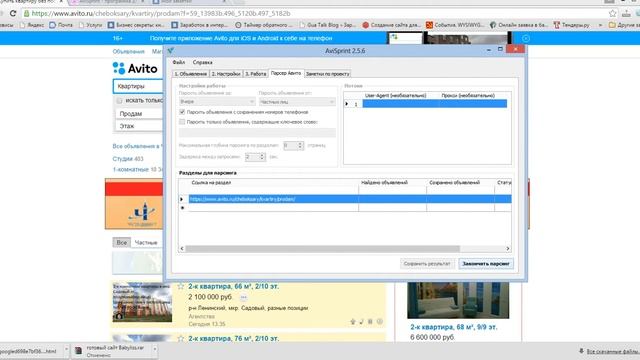This screenshot has height=360, width=640.
Task: Enable parsing with saving phone numbers checkbox
Action: pyautogui.click(x=182, y=112)
